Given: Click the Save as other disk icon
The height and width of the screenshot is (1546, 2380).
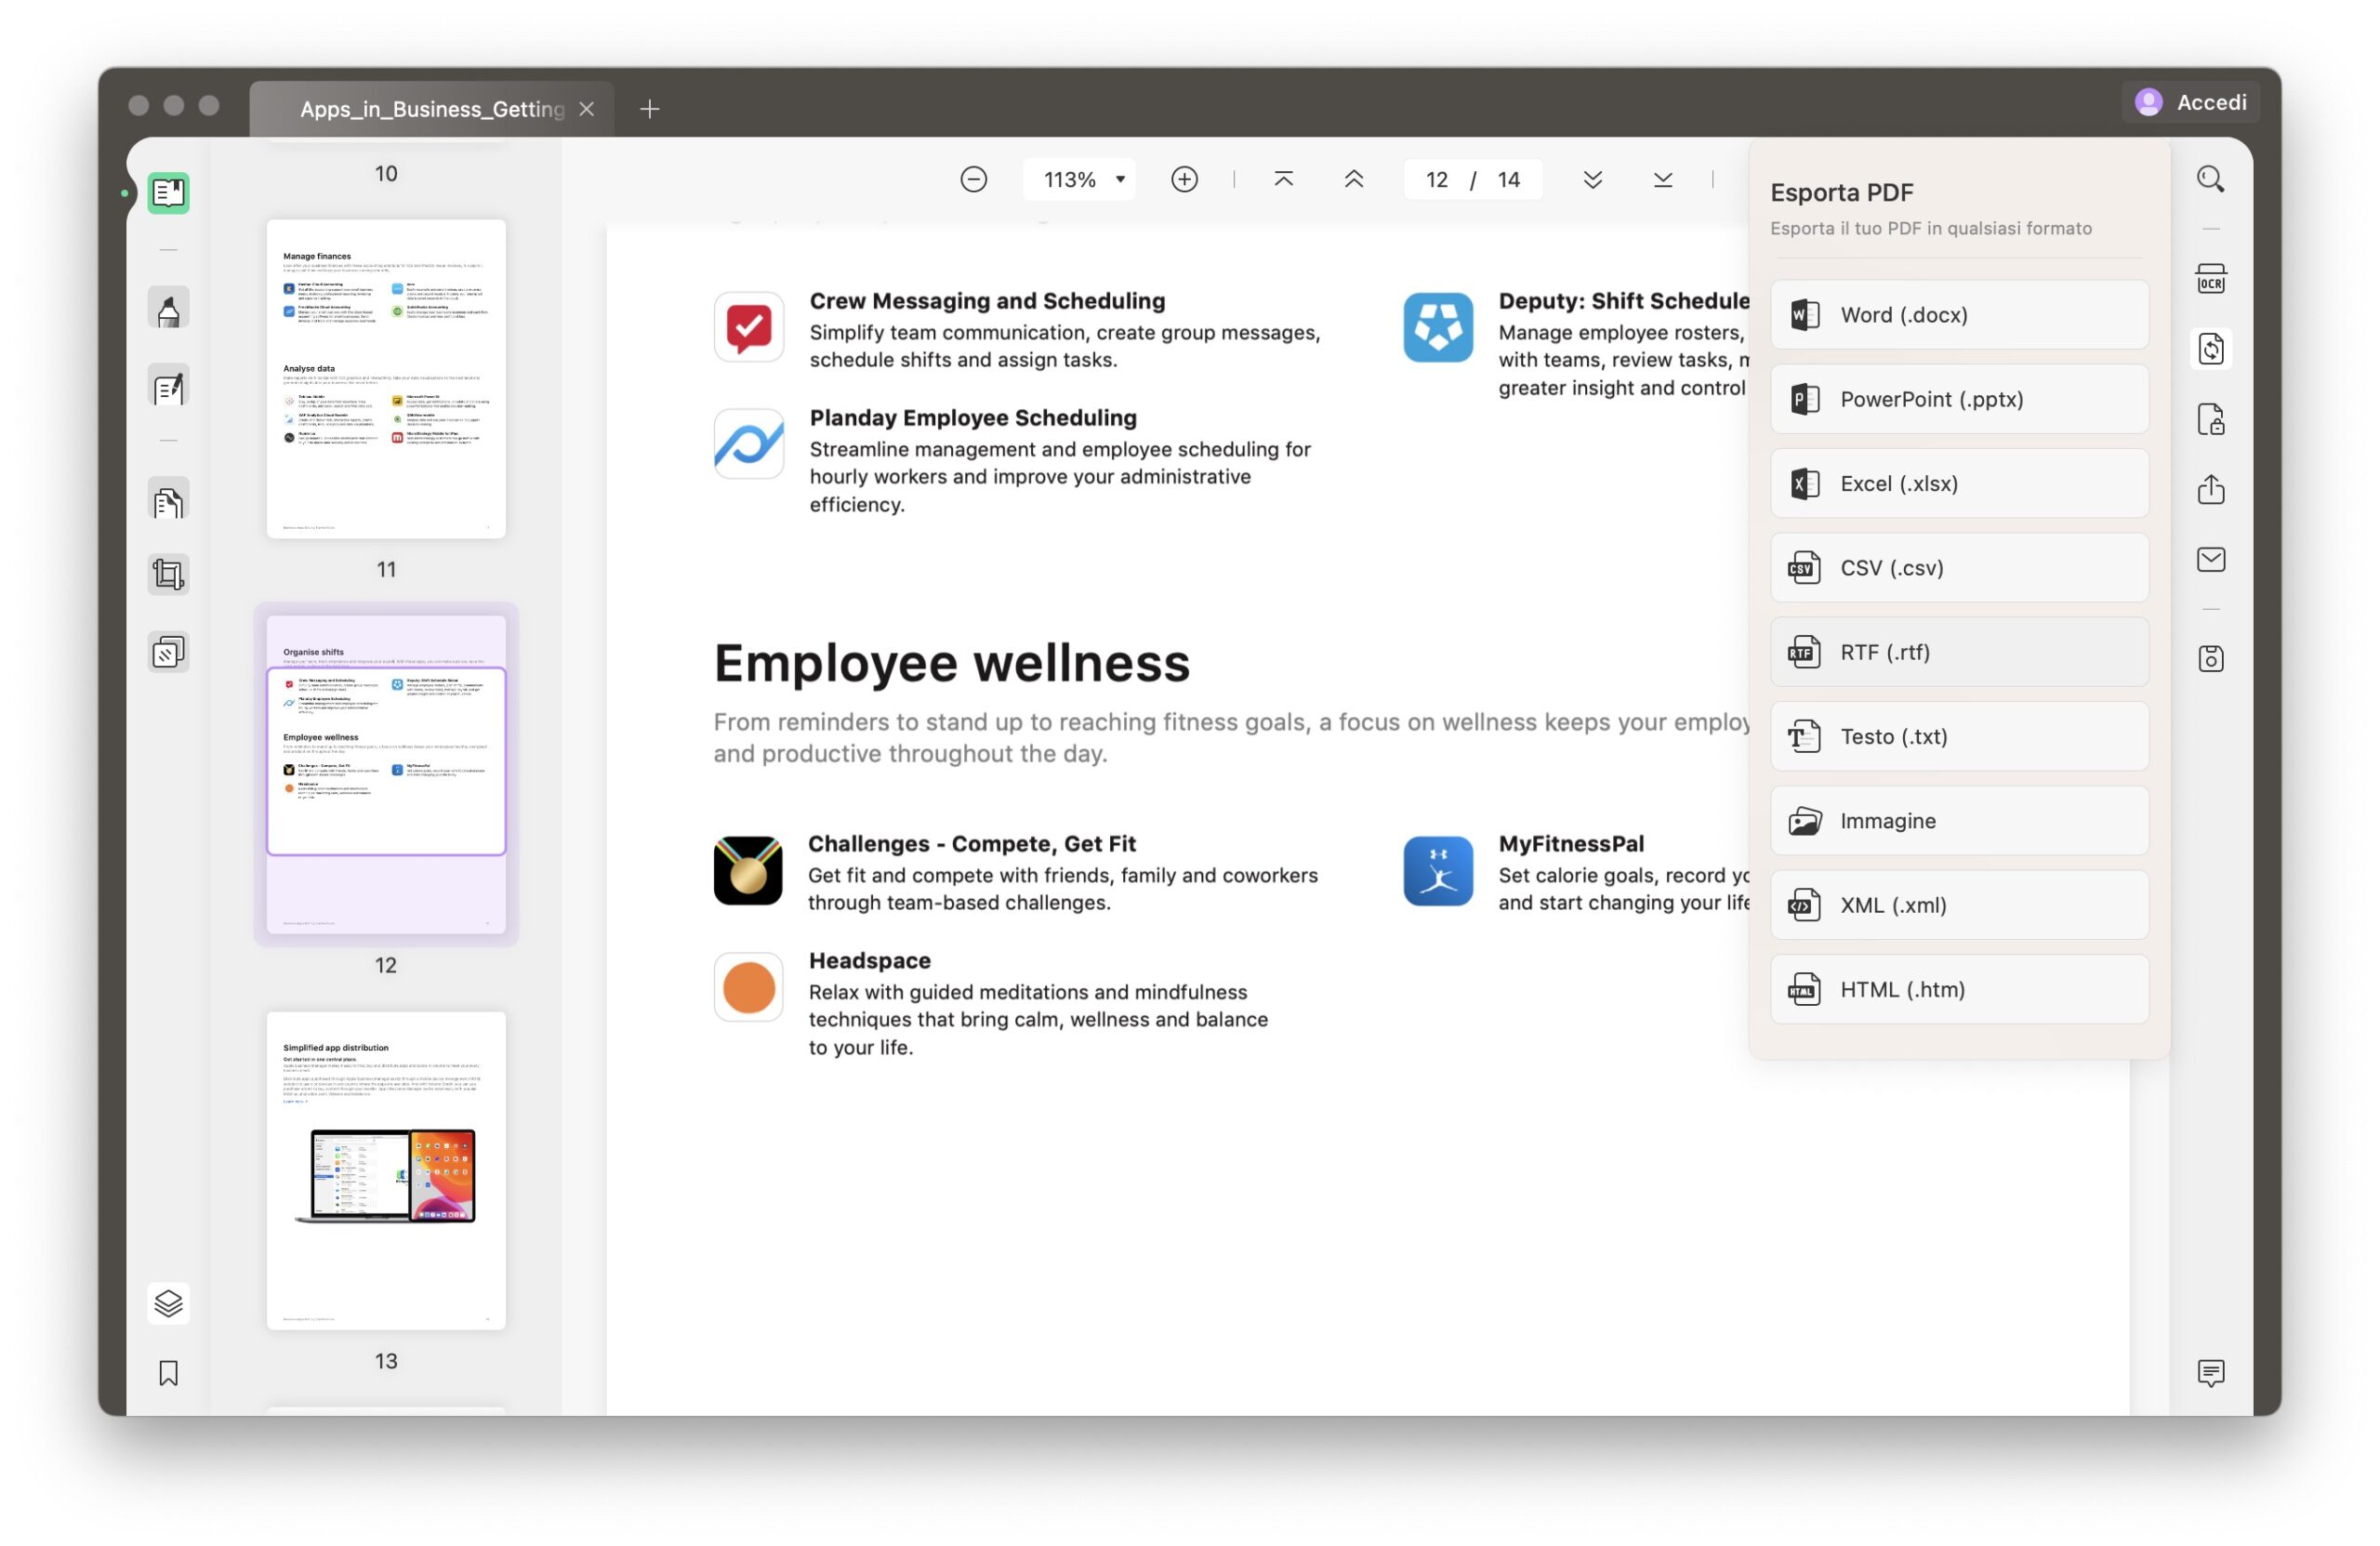Looking at the screenshot, I should click(2210, 659).
